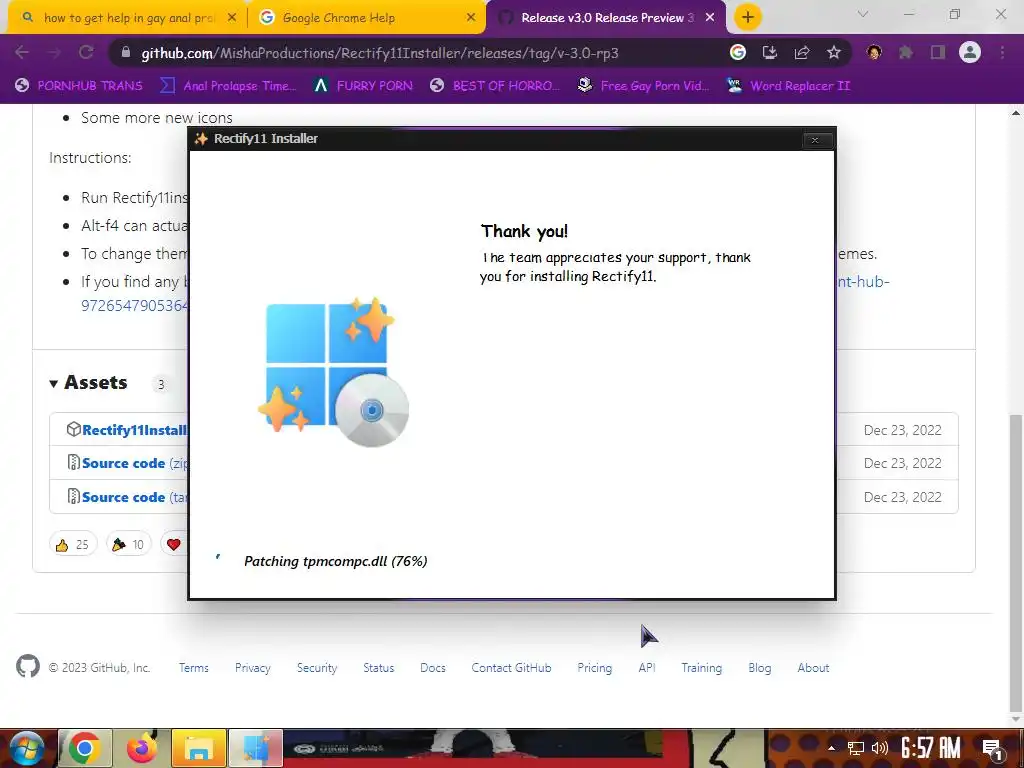
Task: Open the Status footer link
Action: (x=379, y=667)
